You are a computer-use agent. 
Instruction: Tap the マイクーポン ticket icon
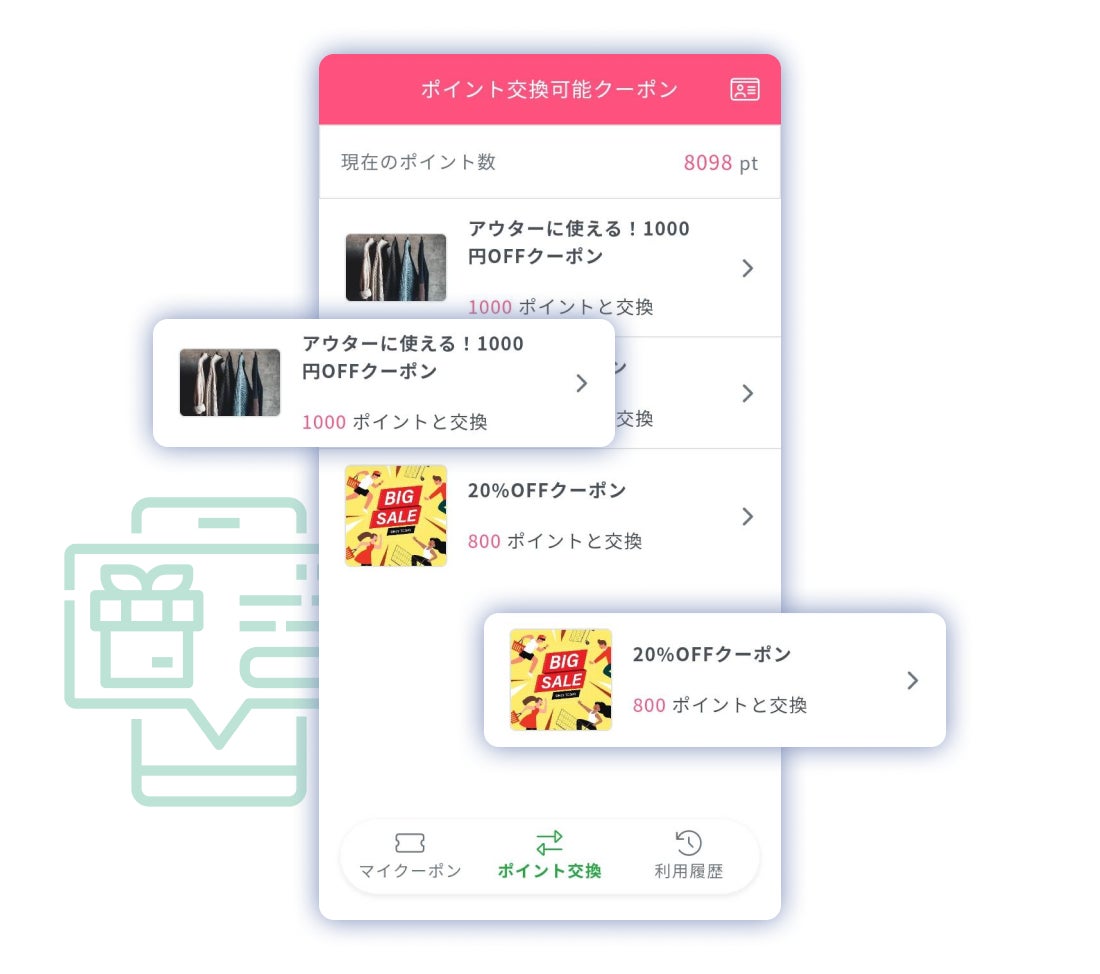[x=410, y=842]
